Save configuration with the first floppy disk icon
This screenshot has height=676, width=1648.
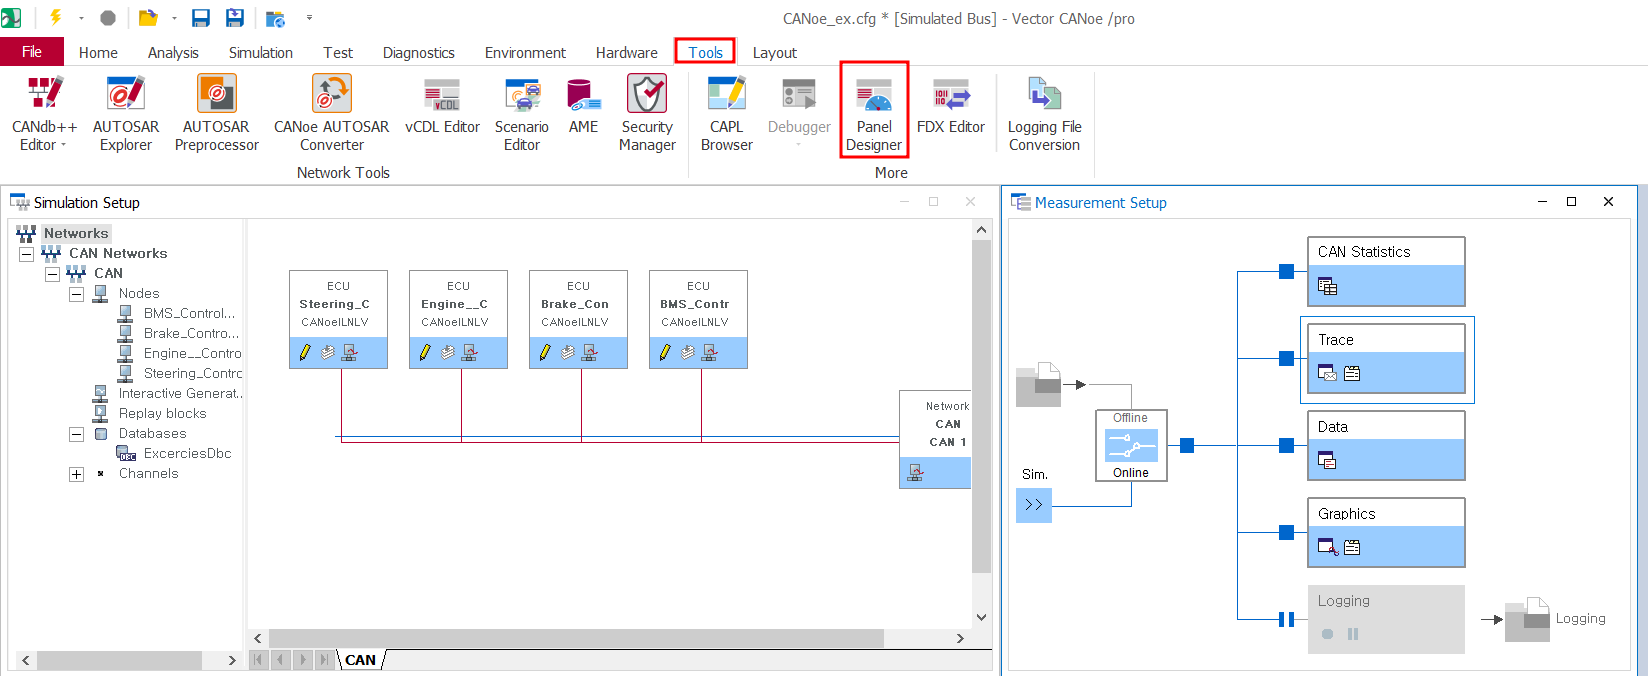(201, 18)
